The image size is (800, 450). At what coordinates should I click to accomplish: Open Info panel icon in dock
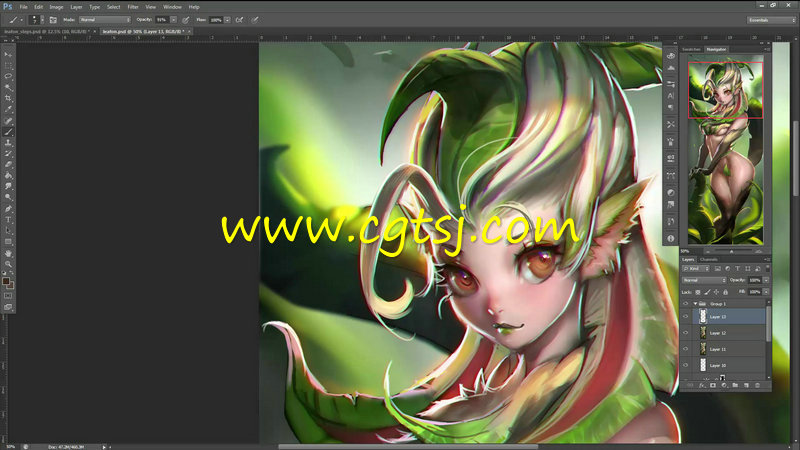point(671,238)
